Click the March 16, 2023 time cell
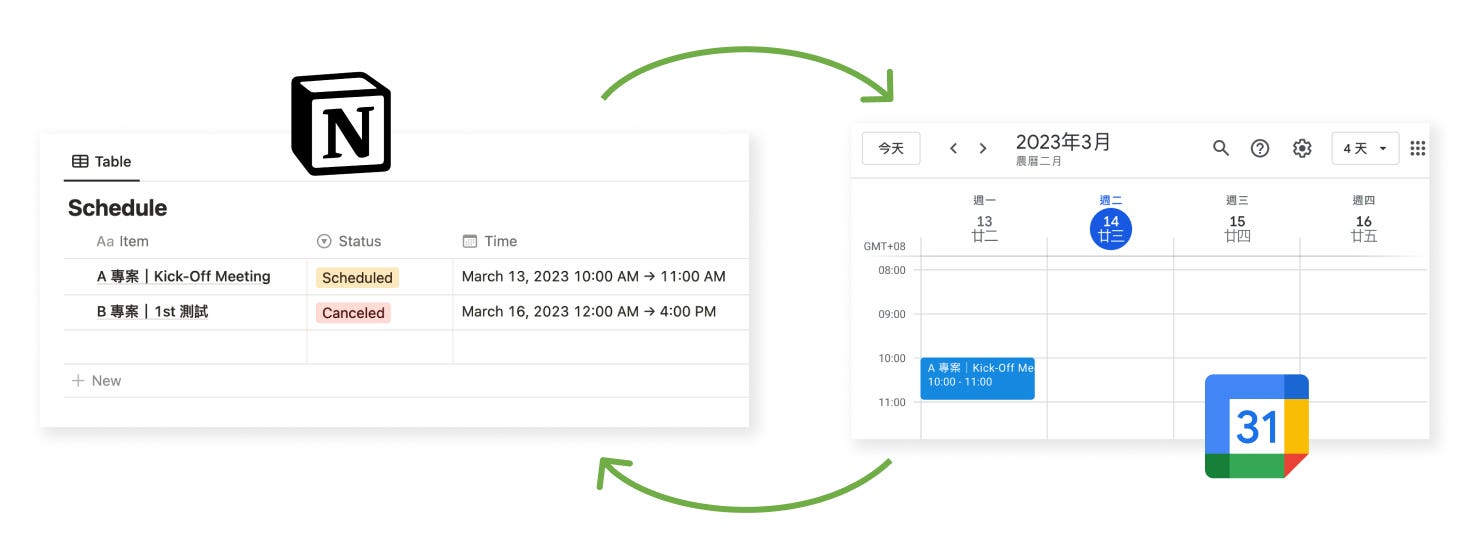Screen dimensions: 1464x542 tap(589, 311)
